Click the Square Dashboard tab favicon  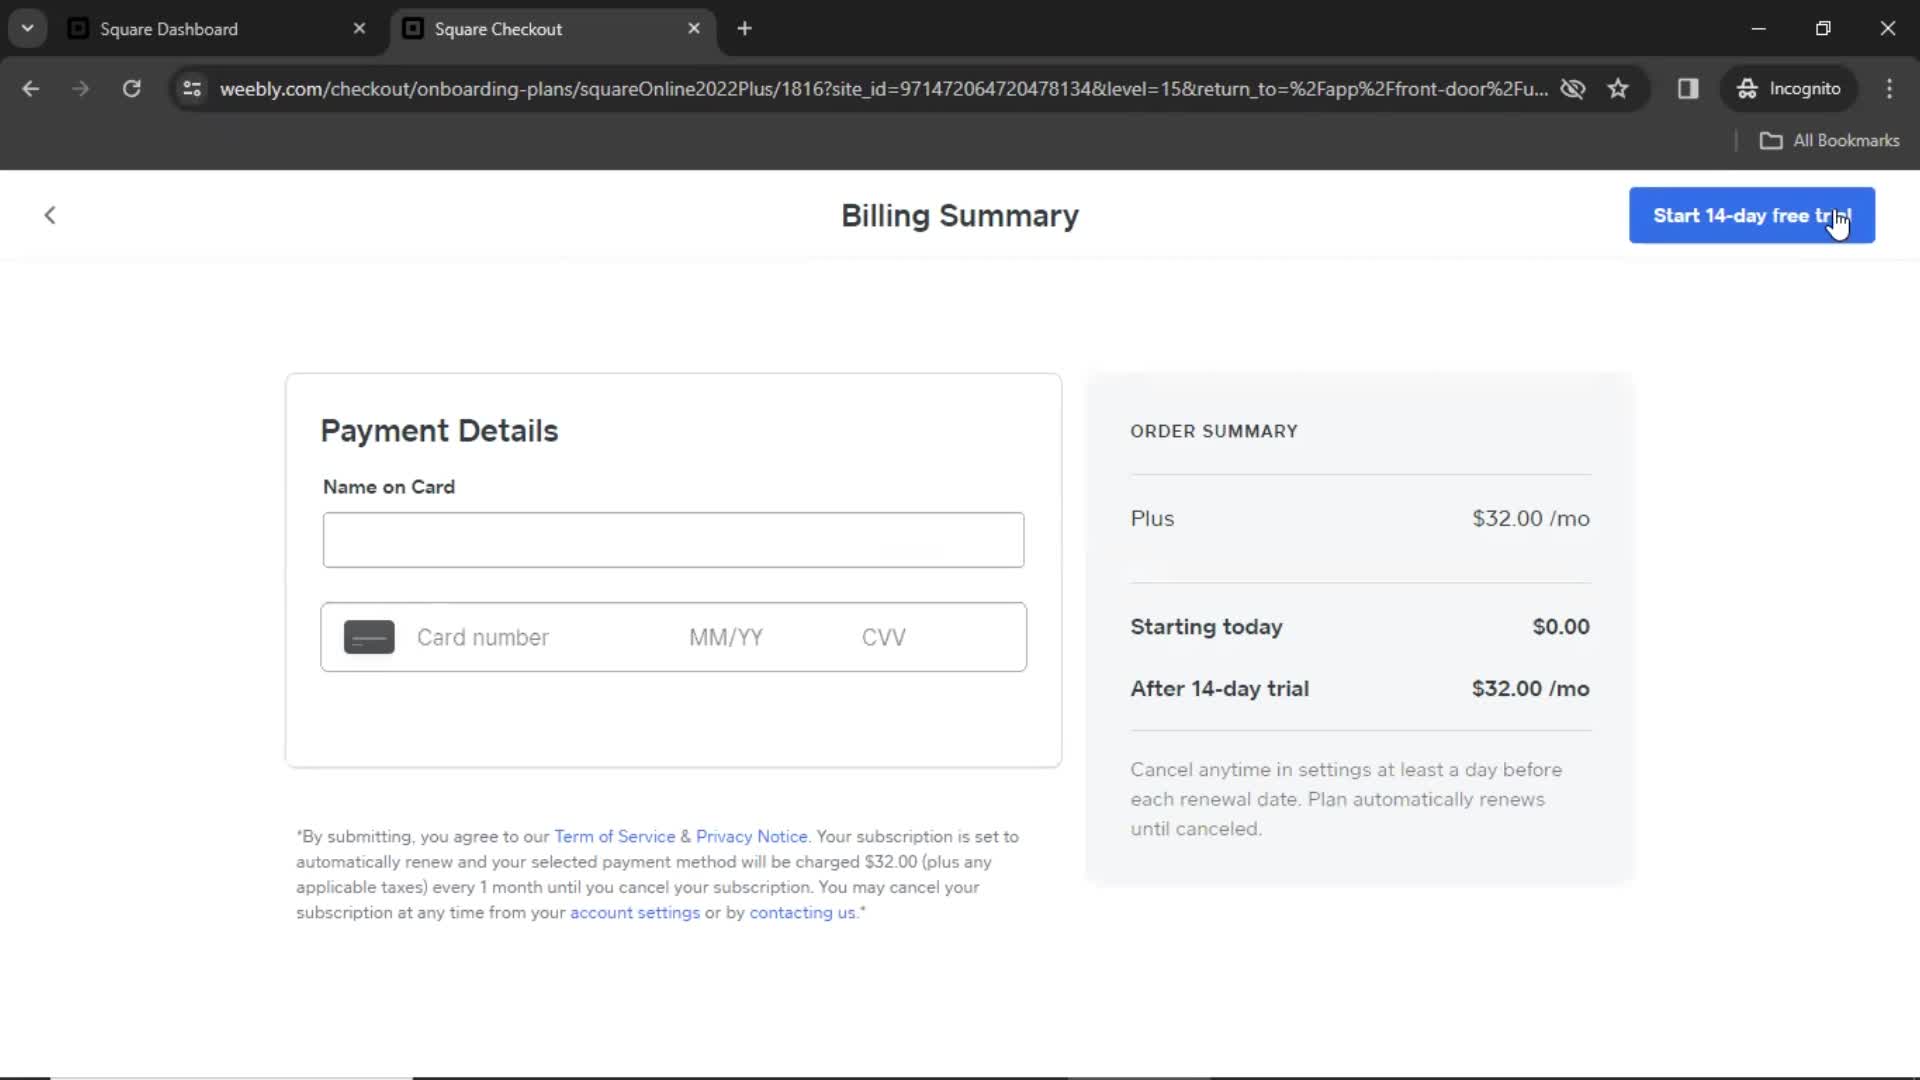click(78, 29)
